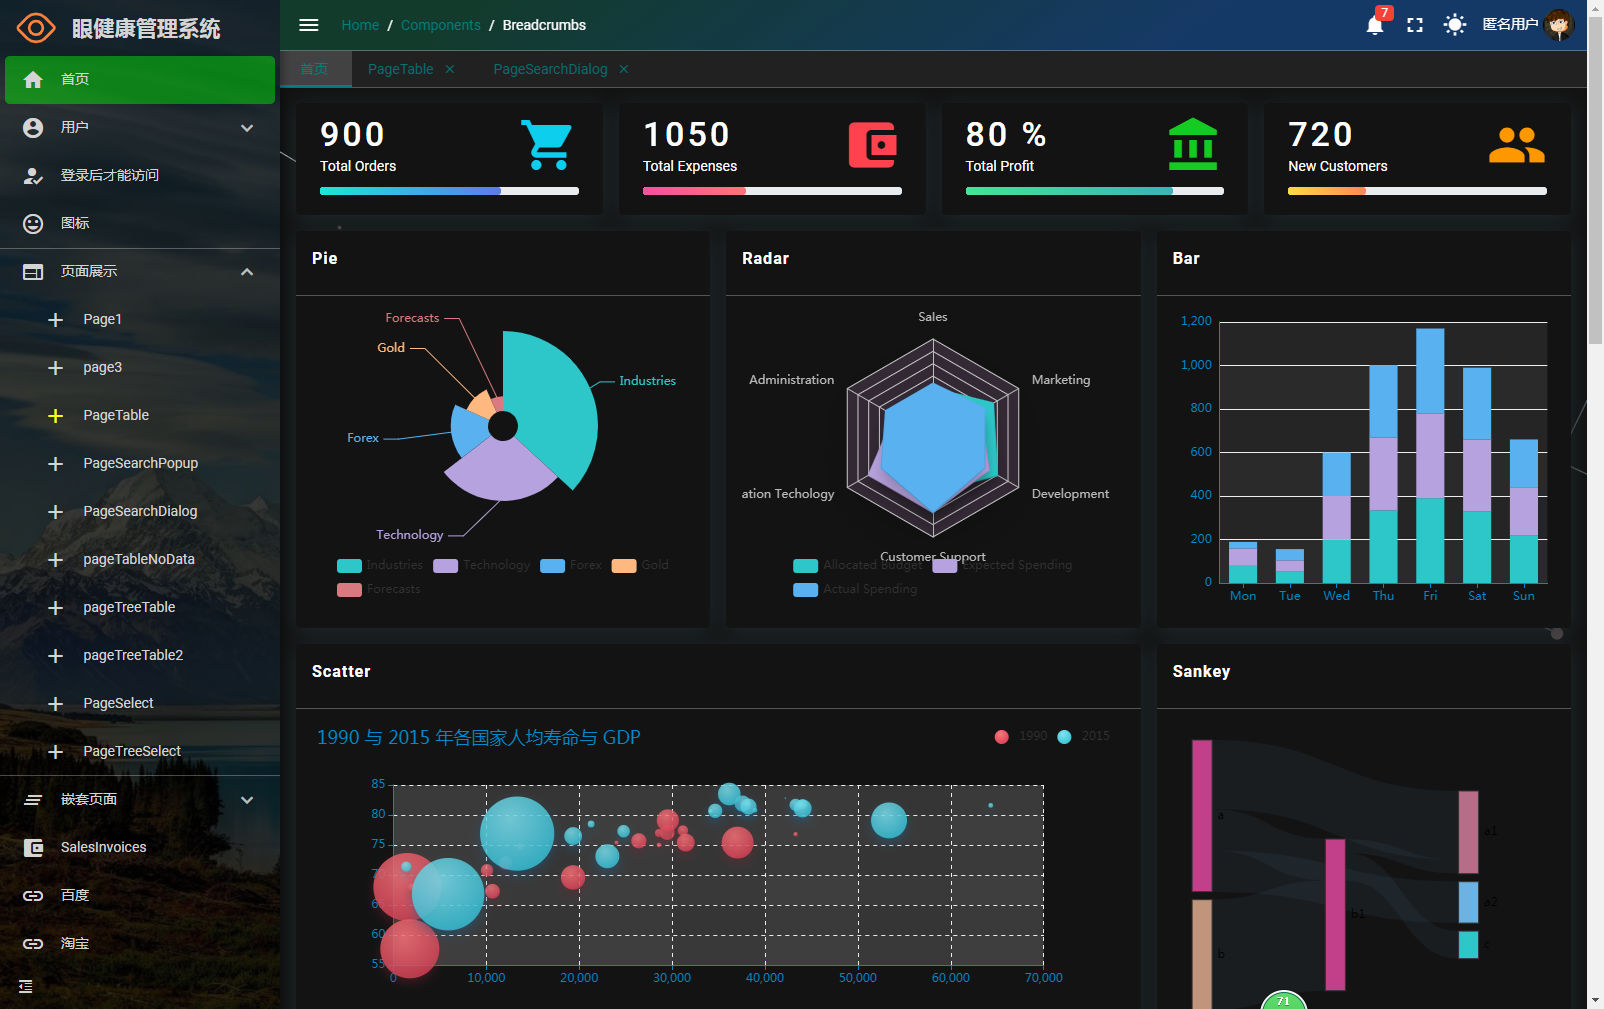Click 匿名用户 username text
The height and width of the screenshot is (1009, 1604).
[x=1510, y=24]
